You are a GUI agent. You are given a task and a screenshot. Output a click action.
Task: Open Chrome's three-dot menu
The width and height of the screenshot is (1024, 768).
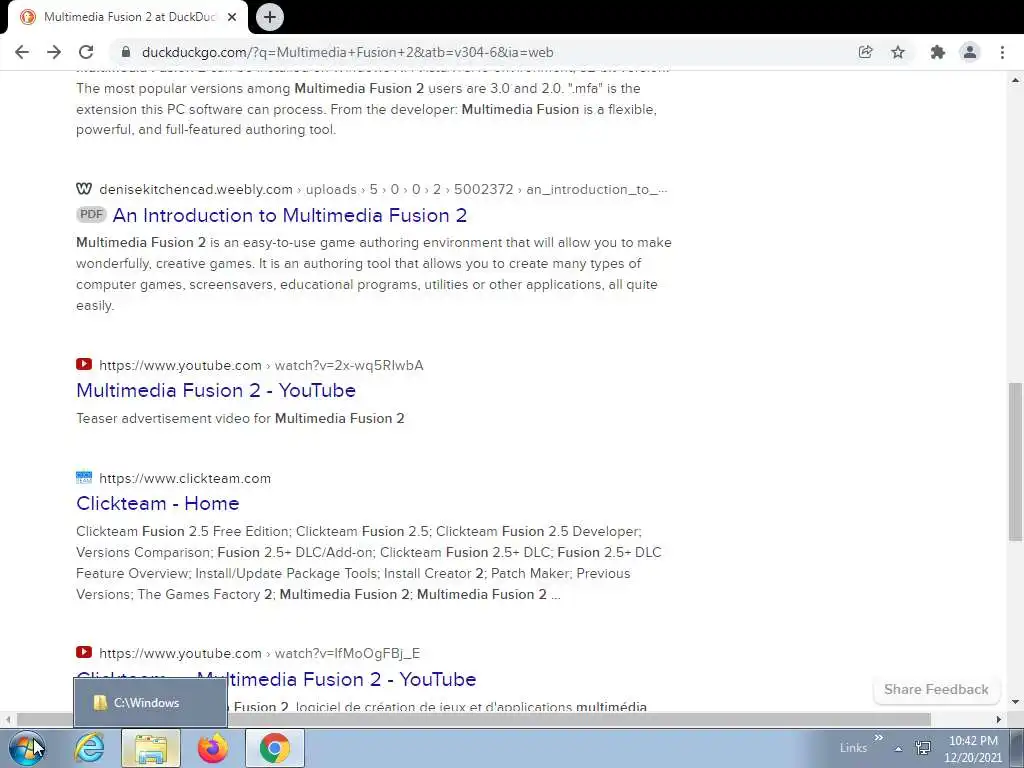tap(1002, 52)
